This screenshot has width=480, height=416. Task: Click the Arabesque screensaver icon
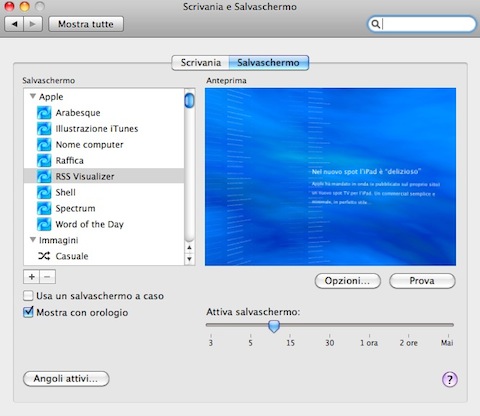44,113
